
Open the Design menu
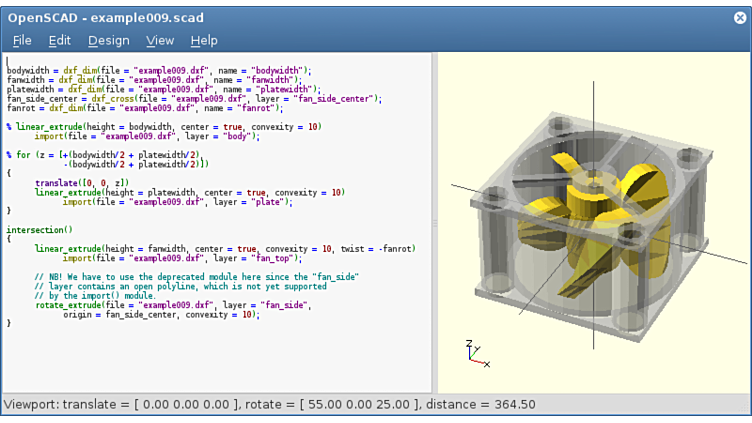[108, 40]
